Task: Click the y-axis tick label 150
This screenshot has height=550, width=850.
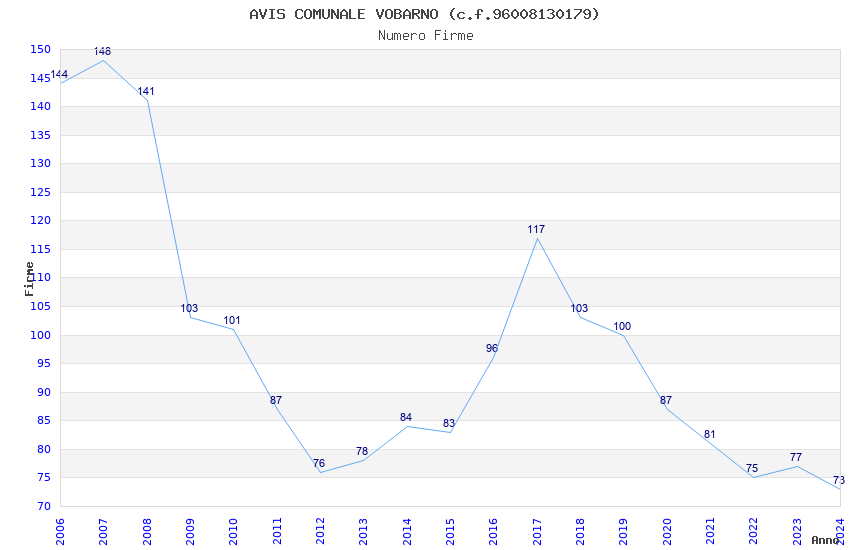Action: coord(41,49)
